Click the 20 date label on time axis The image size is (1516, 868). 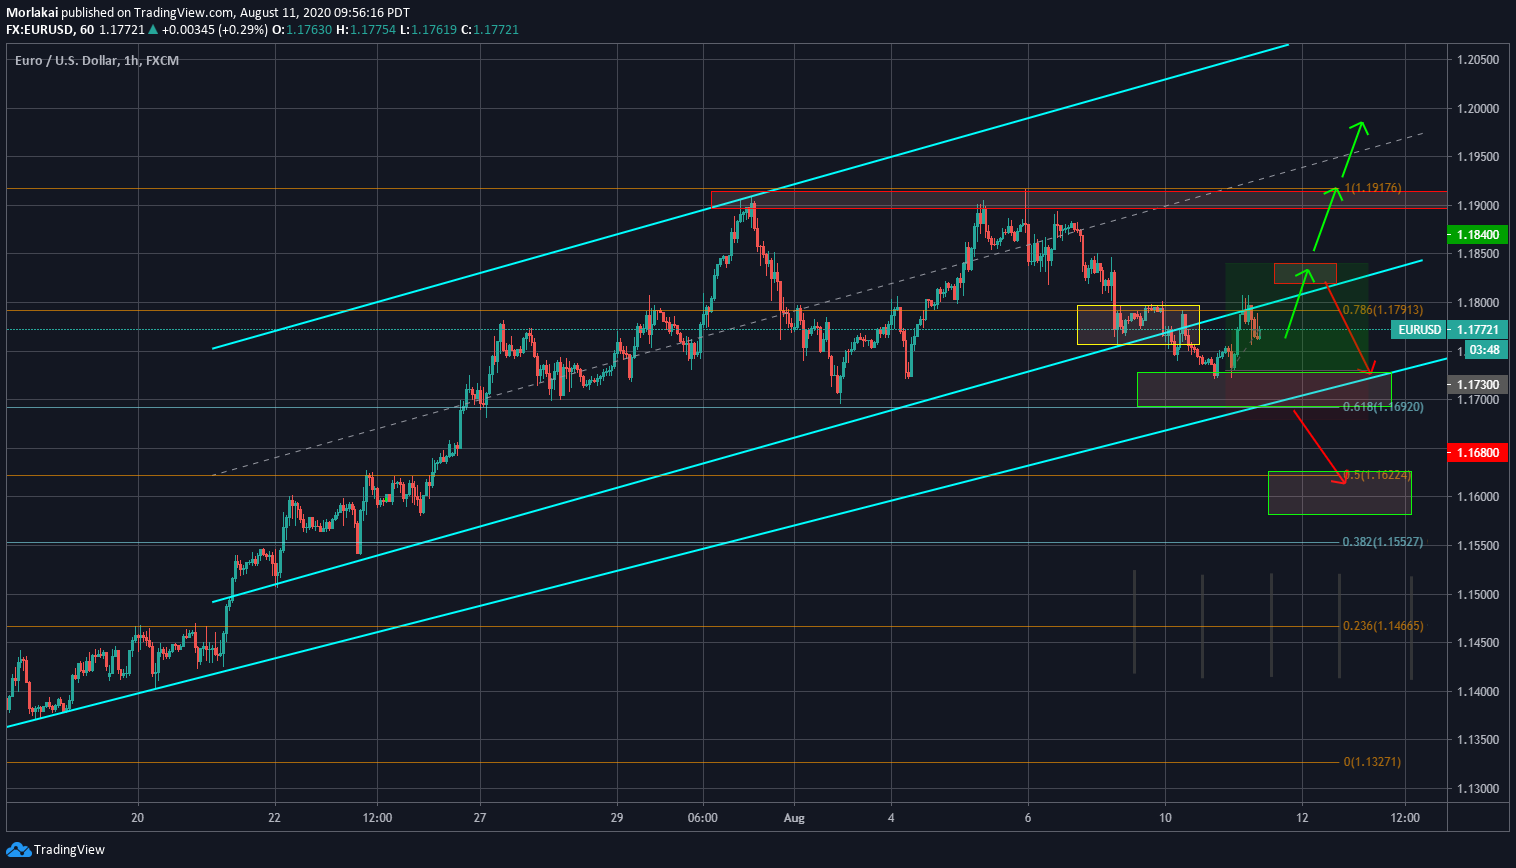pyautogui.click(x=137, y=818)
